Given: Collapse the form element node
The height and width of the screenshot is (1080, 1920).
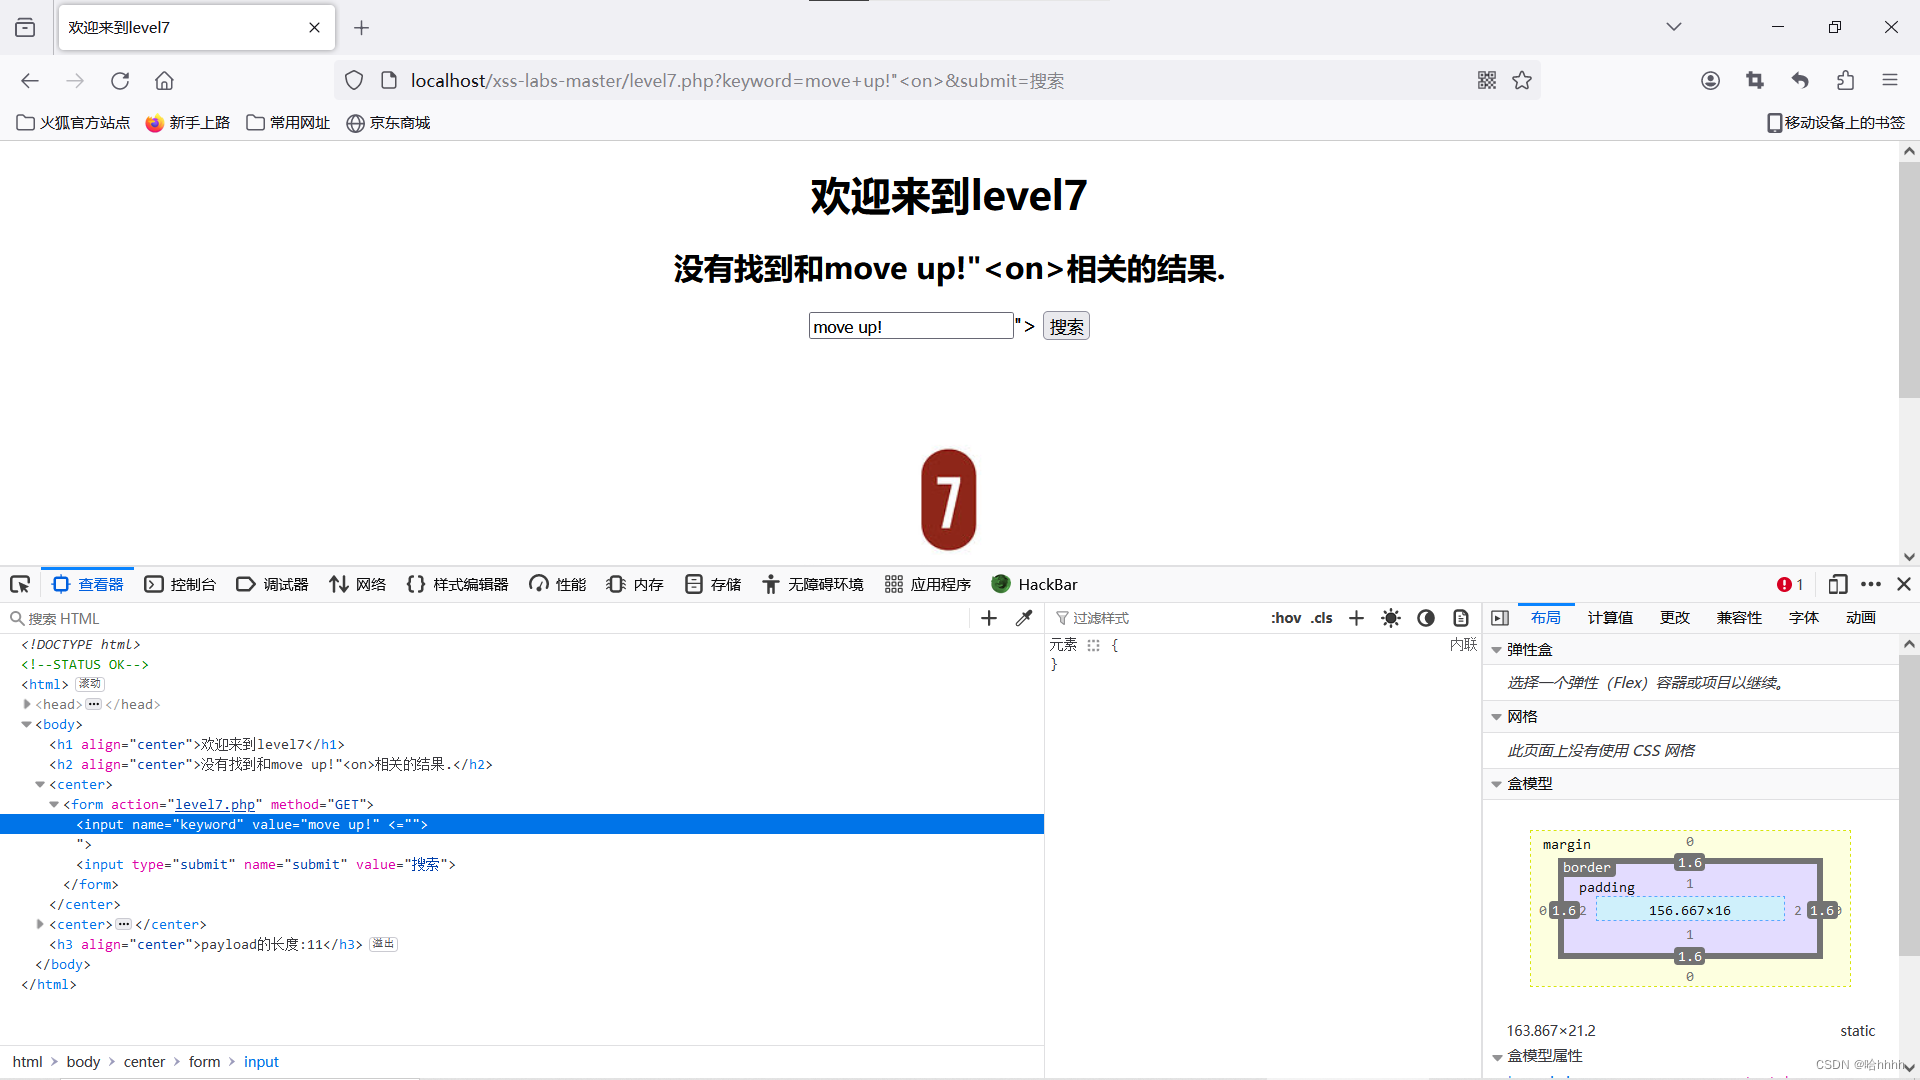Looking at the screenshot, I should 54,804.
